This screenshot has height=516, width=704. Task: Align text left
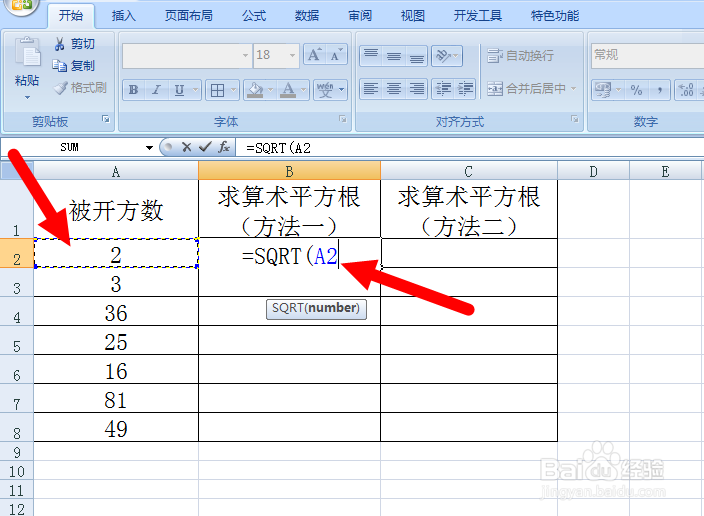coord(371,89)
